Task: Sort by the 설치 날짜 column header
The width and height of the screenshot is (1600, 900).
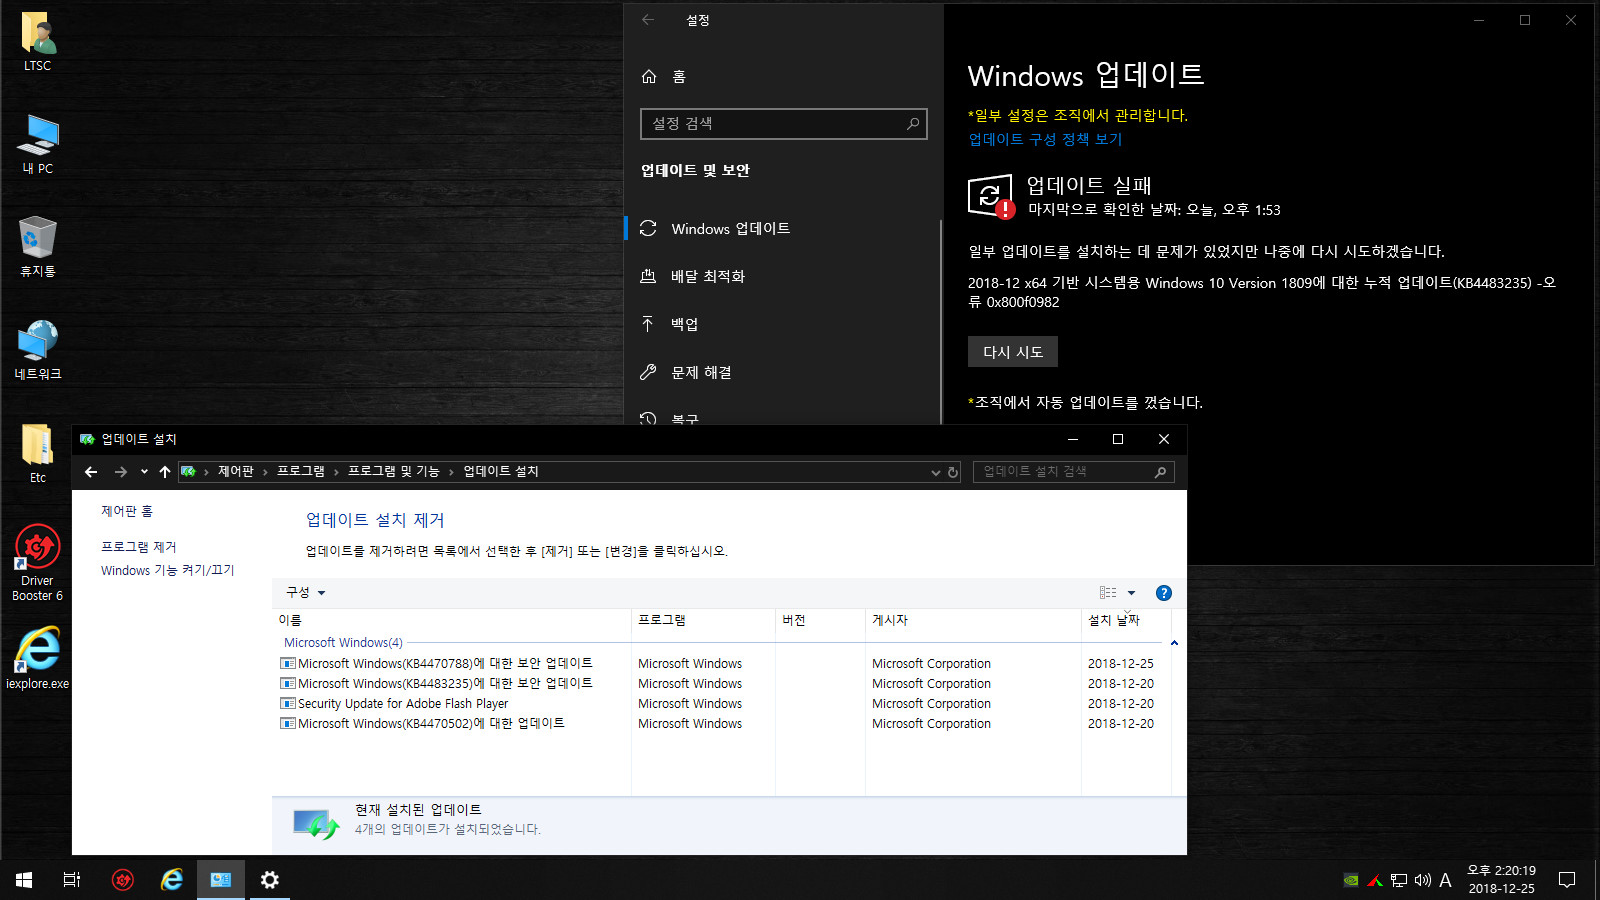Action: [1125, 620]
